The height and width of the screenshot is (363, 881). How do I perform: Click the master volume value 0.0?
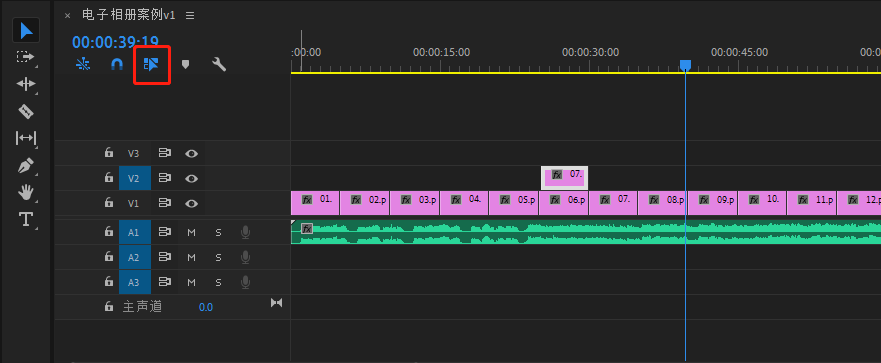pos(206,307)
